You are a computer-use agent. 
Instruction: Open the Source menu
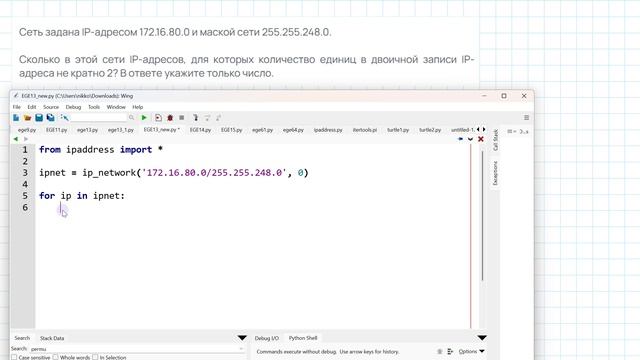pos(51,107)
